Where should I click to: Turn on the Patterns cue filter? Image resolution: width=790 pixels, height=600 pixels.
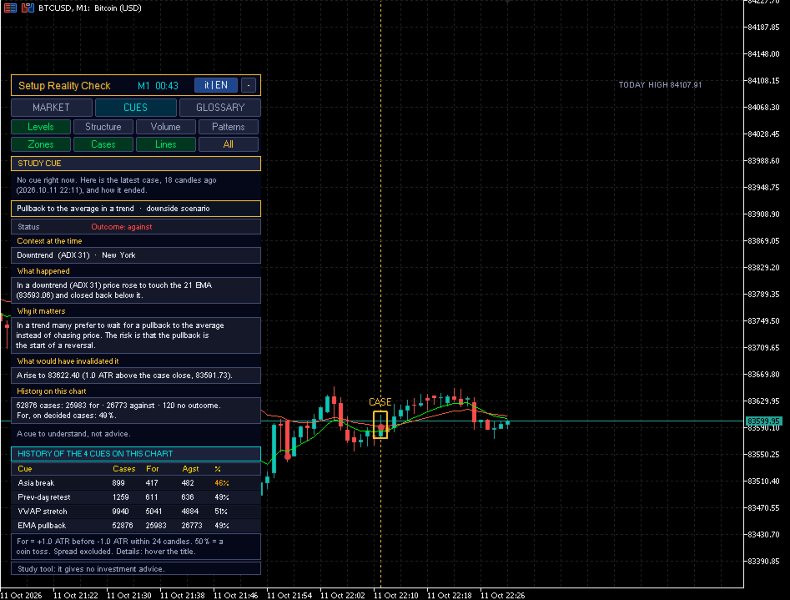click(228, 127)
